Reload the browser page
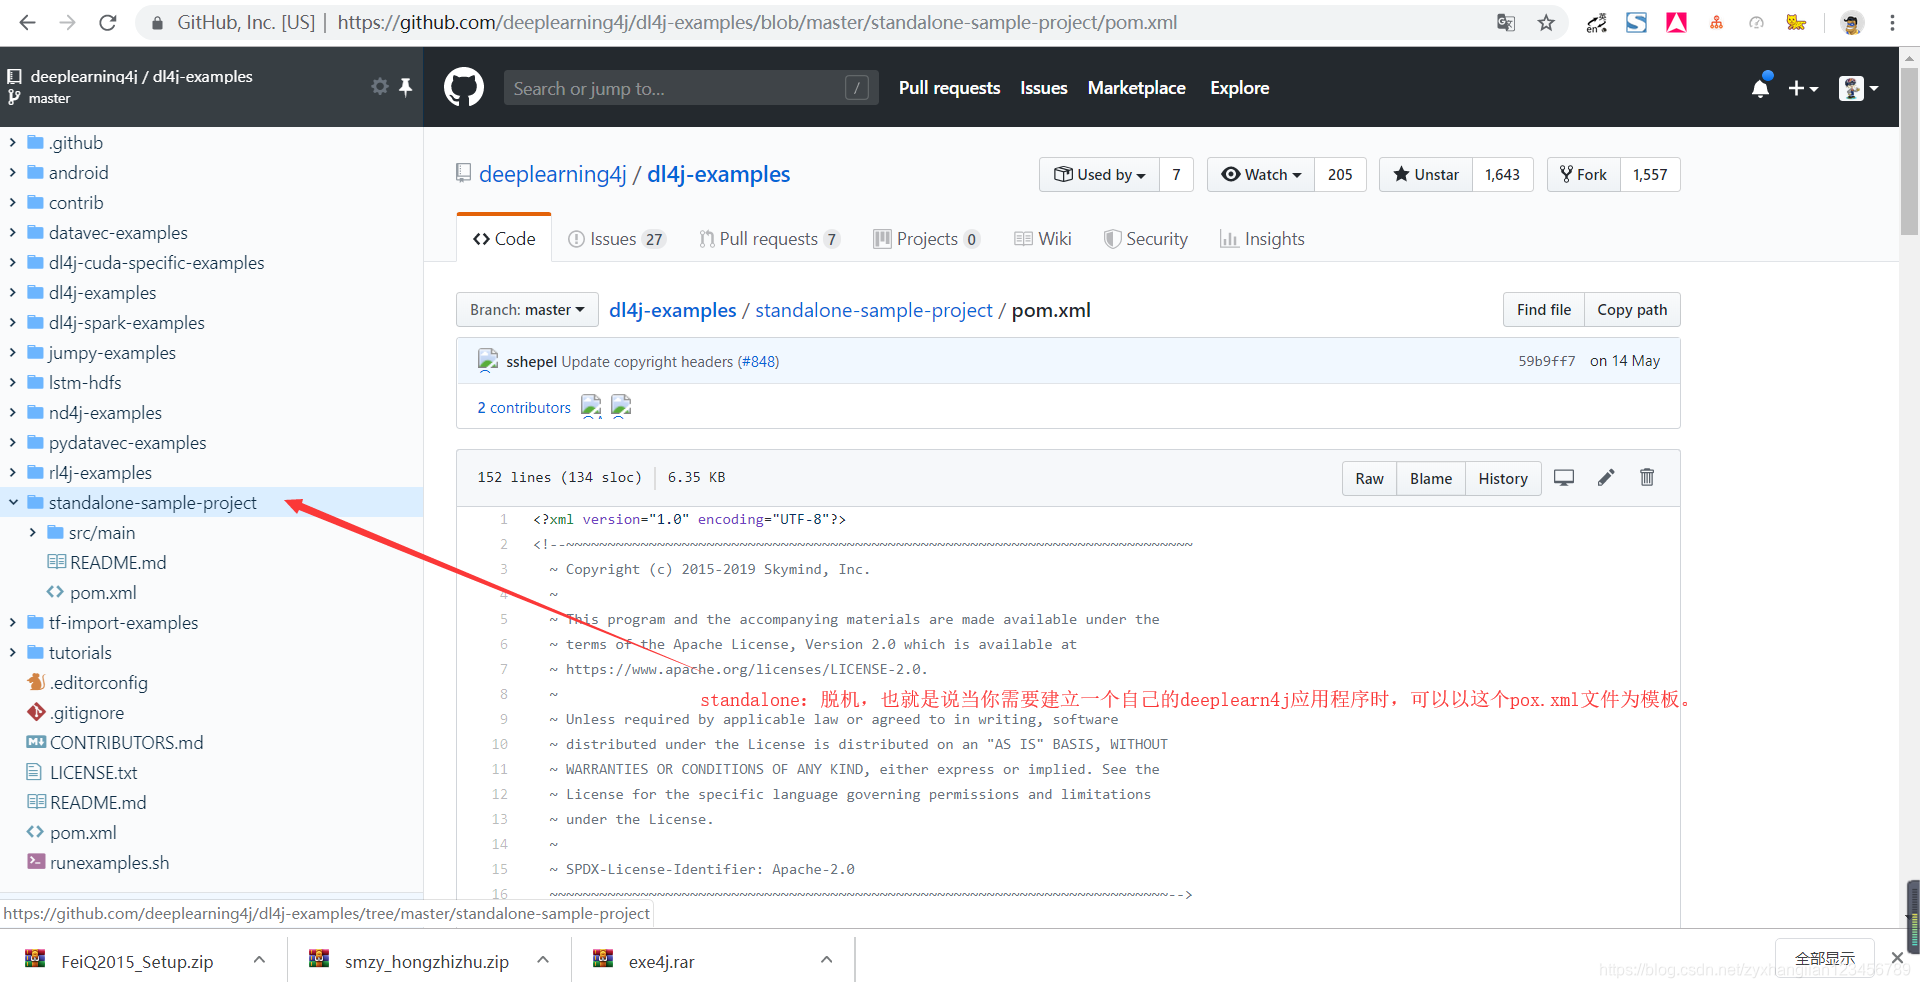The image size is (1920, 988). click(x=107, y=22)
